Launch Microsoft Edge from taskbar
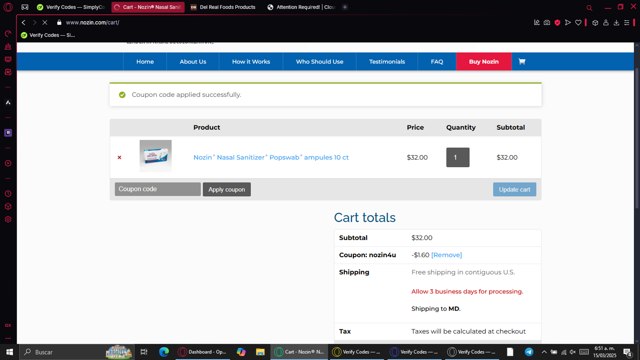Viewport: 640px width, 360px height. tap(164, 352)
